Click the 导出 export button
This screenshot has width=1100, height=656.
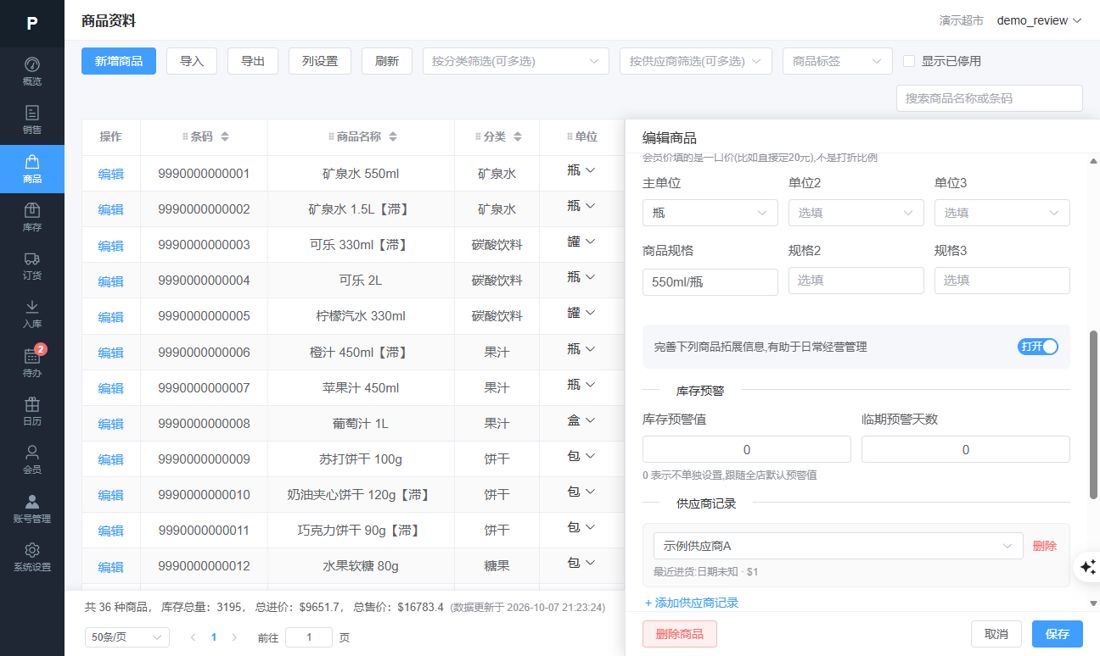(253, 61)
